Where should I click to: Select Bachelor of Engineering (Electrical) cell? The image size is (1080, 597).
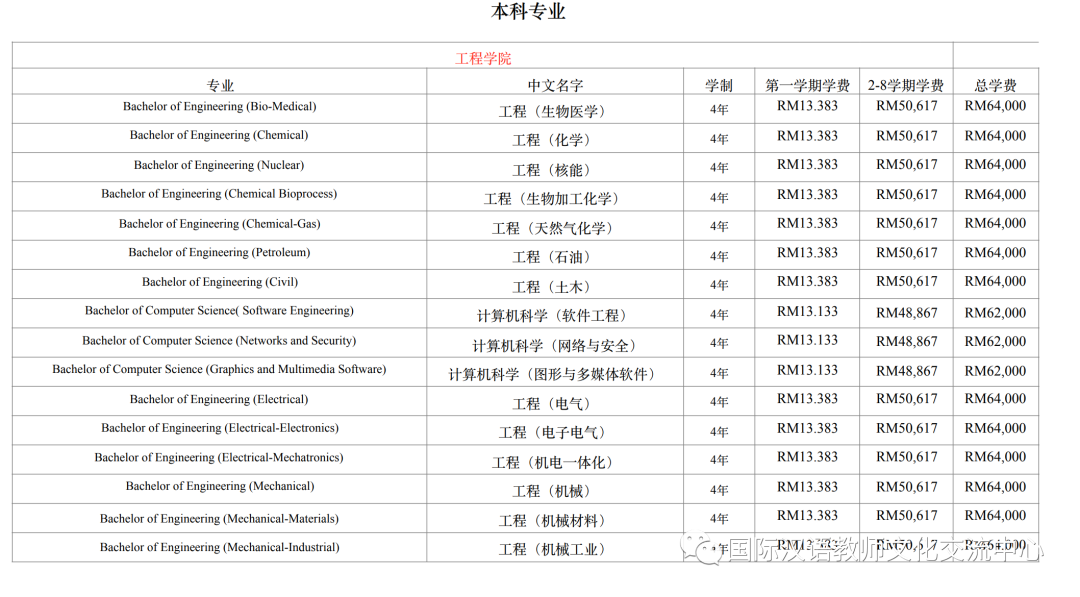(x=219, y=399)
